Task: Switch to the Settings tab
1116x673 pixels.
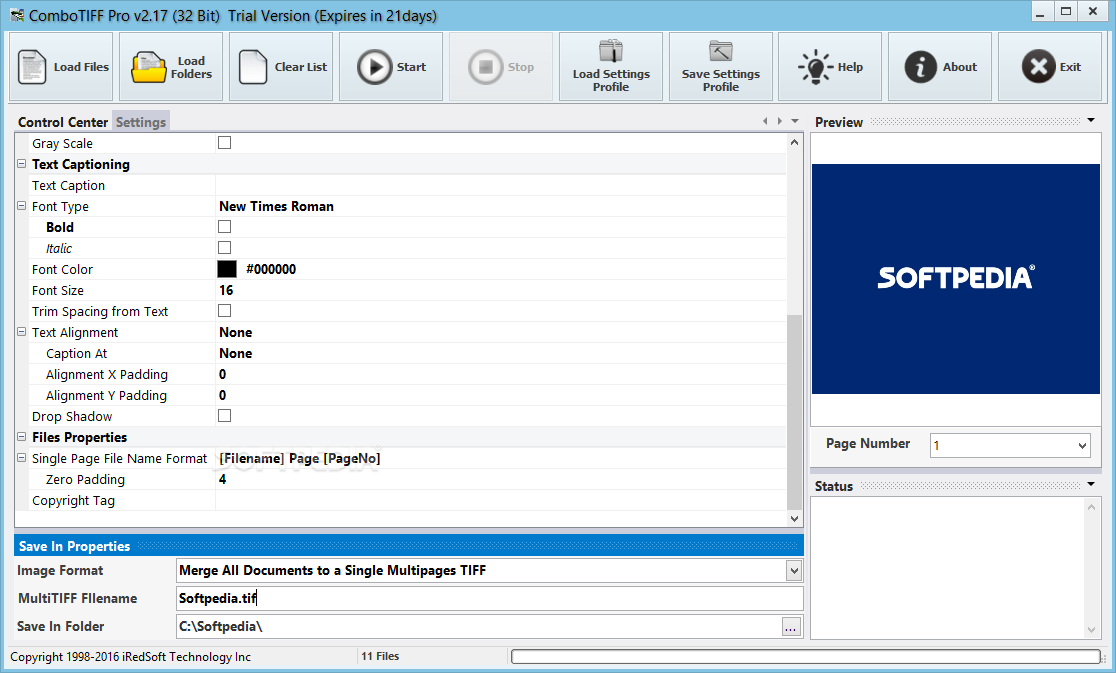Action: 141,122
